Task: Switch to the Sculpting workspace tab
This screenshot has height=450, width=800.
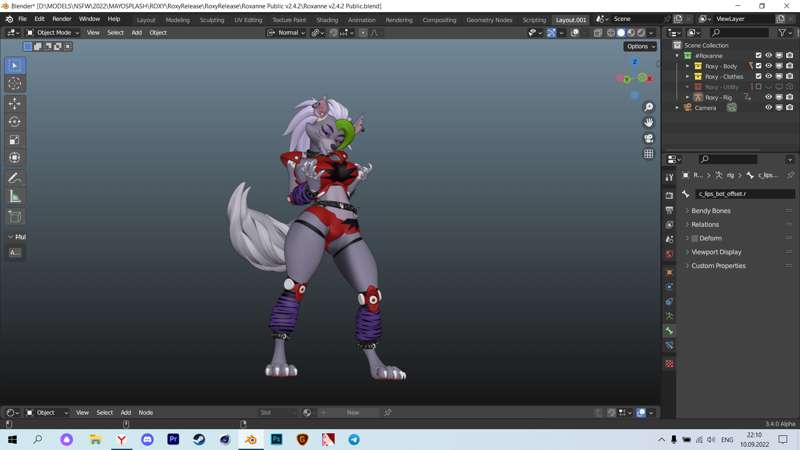Action: pos(212,20)
